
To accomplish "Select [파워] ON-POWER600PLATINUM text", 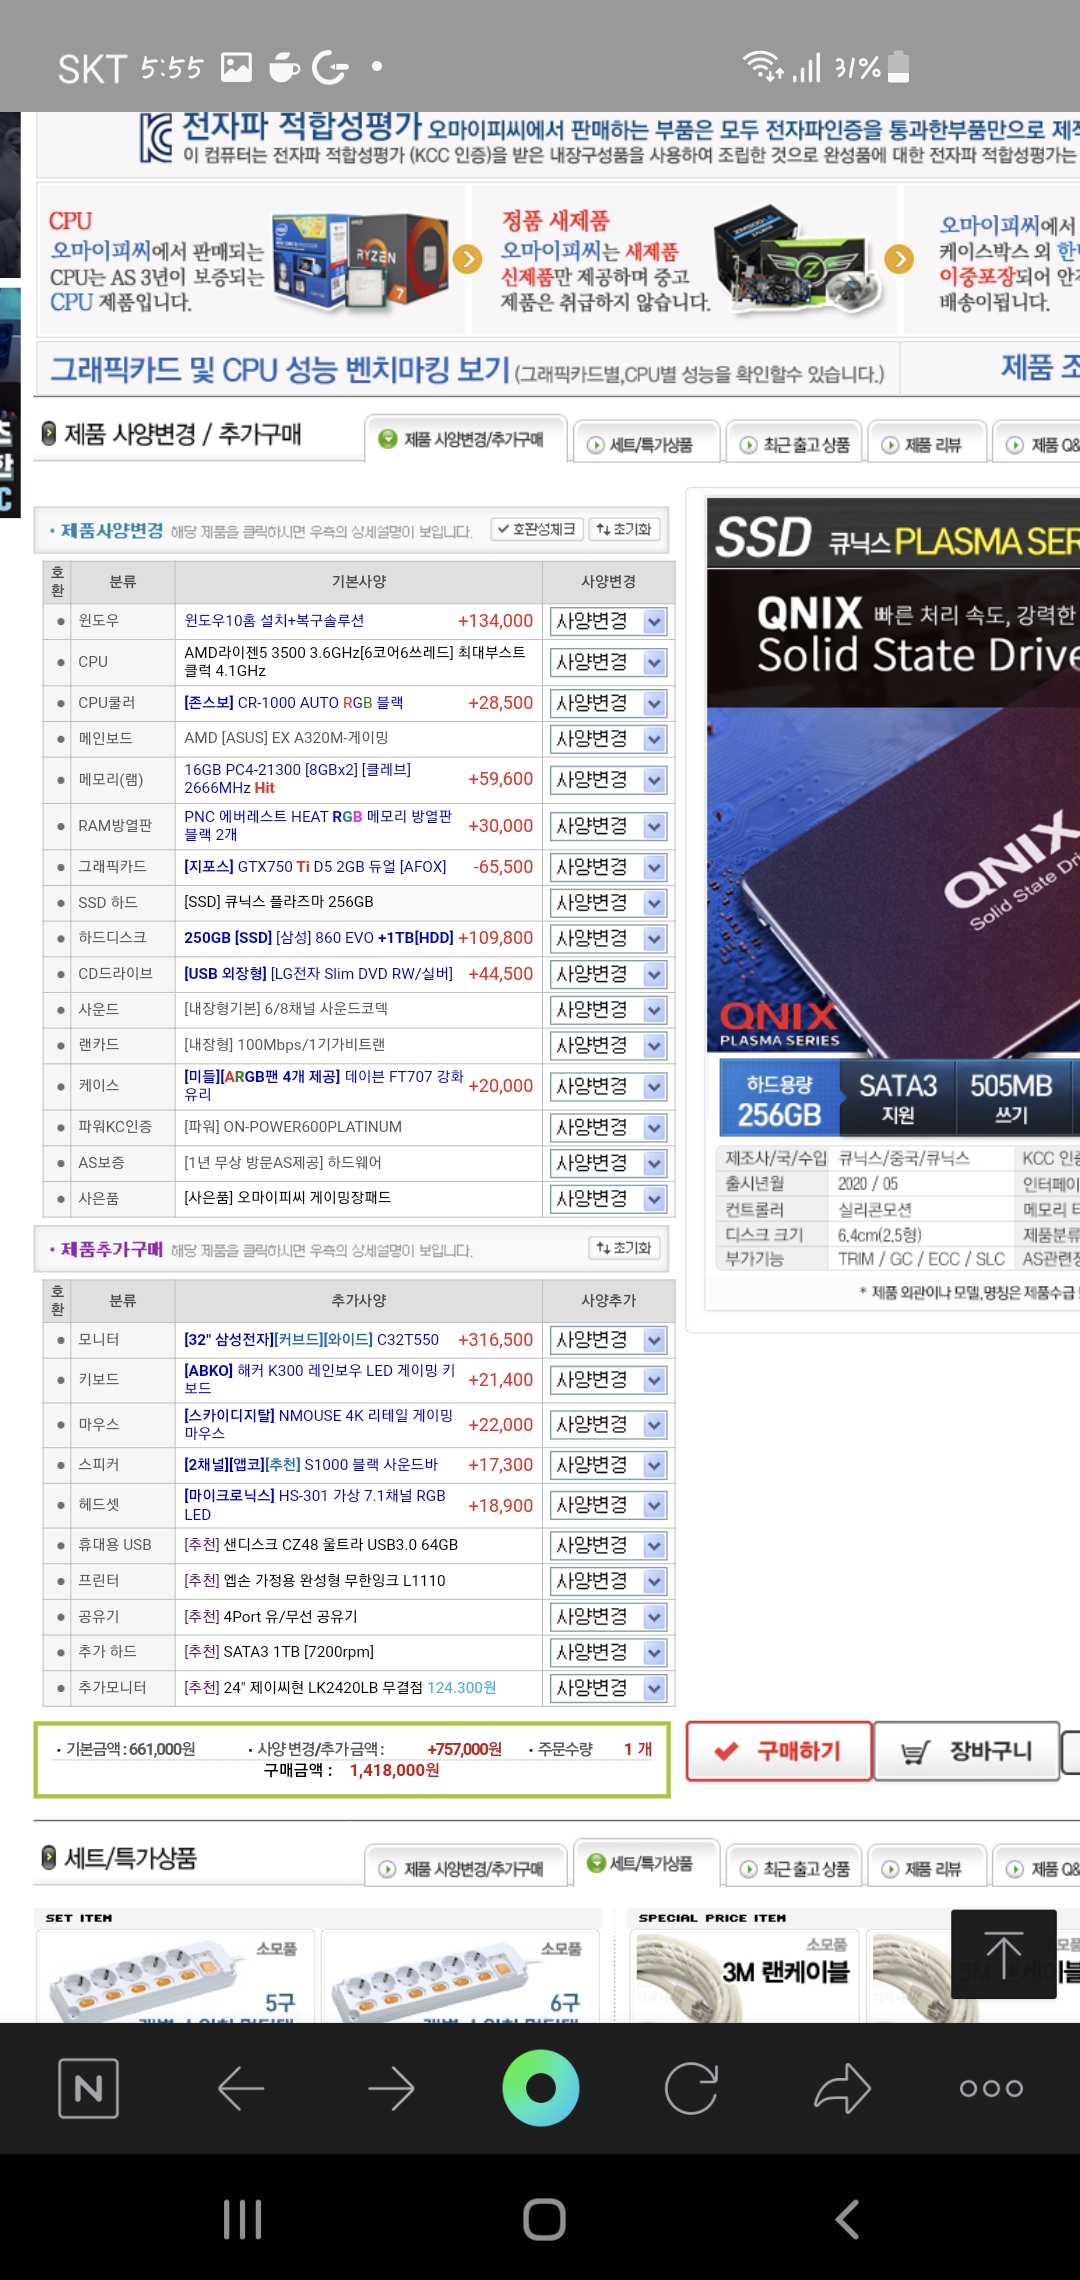I will tap(293, 1127).
